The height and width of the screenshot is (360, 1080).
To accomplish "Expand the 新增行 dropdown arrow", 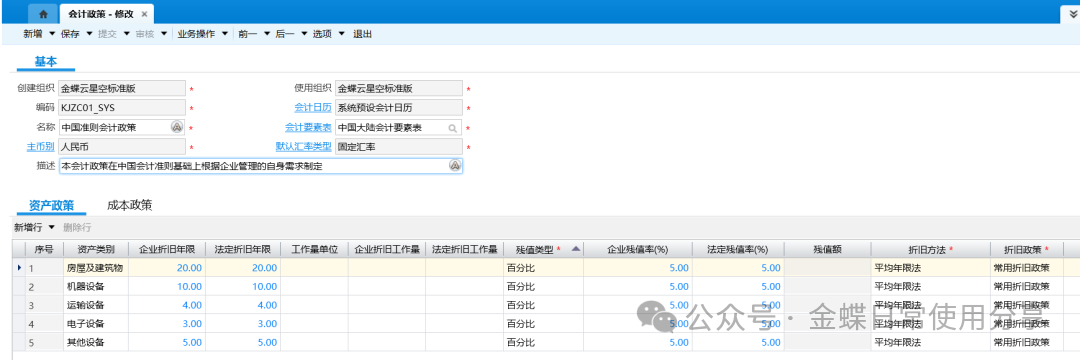I will pos(52,227).
